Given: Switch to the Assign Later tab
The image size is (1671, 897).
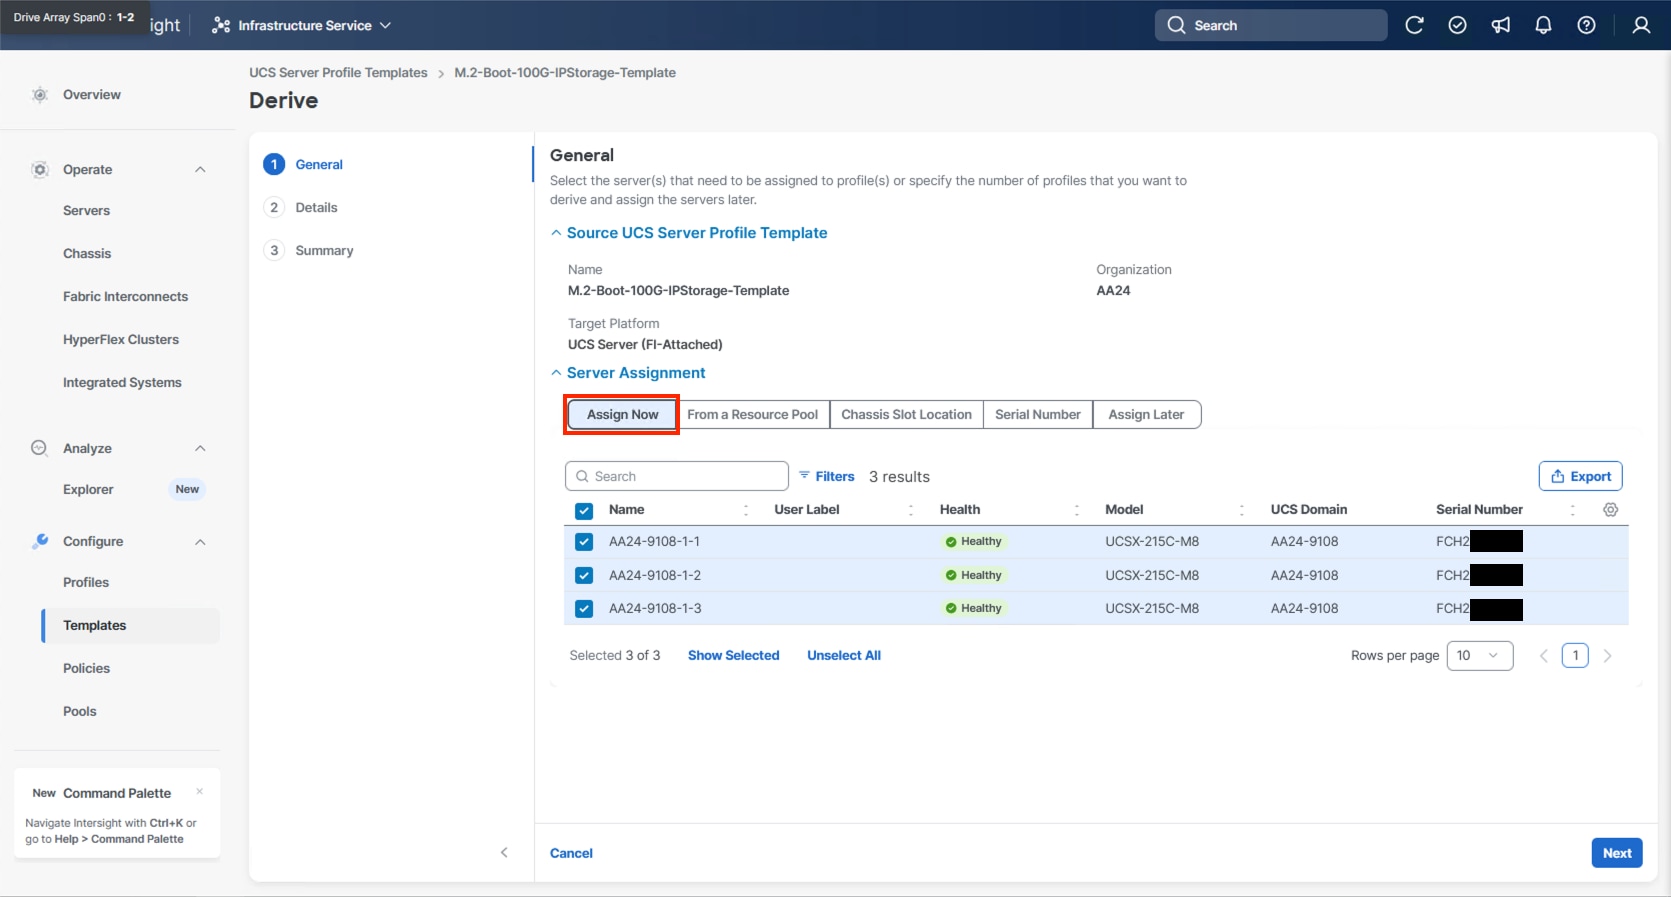Looking at the screenshot, I should pyautogui.click(x=1146, y=414).
